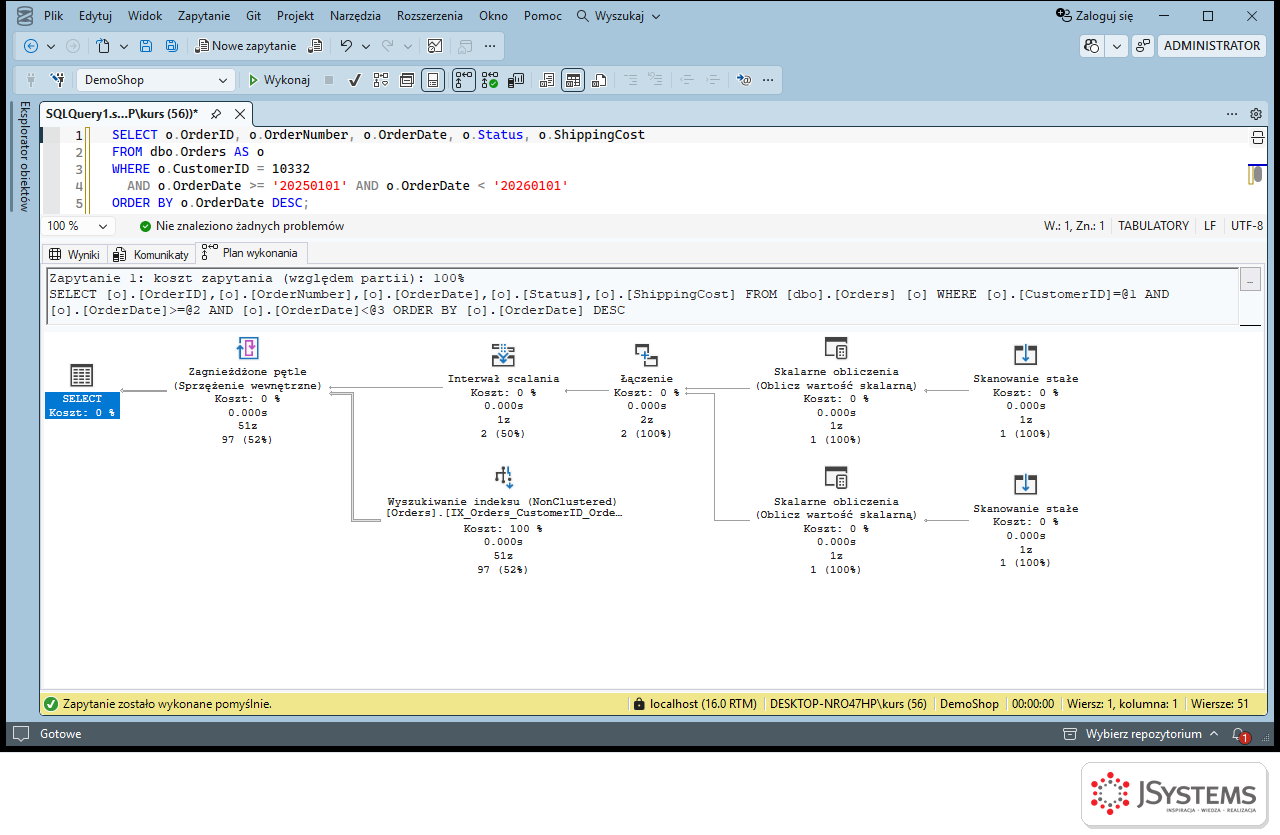Click the Undo arrow icon

pyautogui.click(x=346, y=46)
